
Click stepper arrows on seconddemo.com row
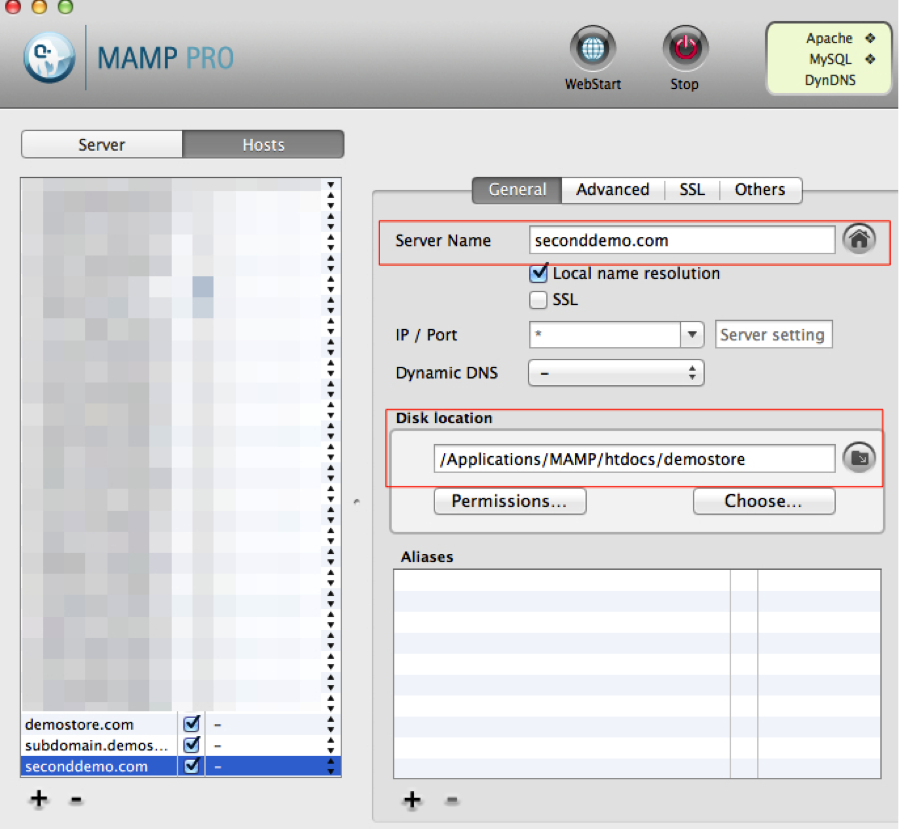coord(331,766)
